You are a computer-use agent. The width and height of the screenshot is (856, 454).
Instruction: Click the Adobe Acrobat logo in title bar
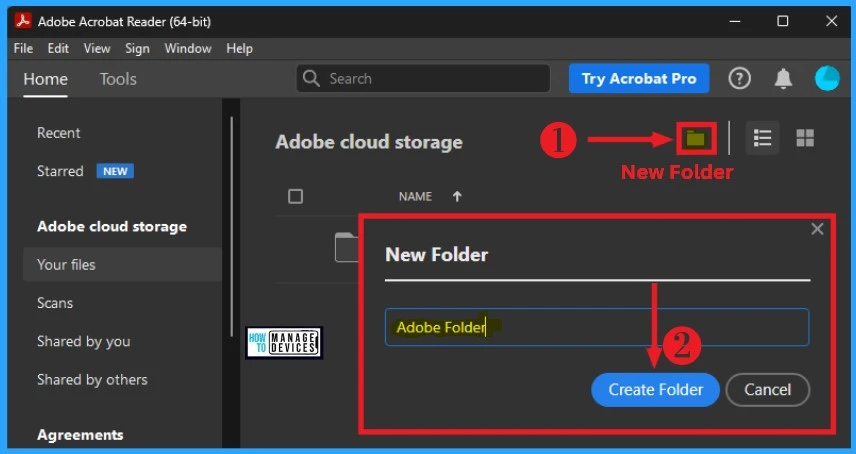[23, 21]
